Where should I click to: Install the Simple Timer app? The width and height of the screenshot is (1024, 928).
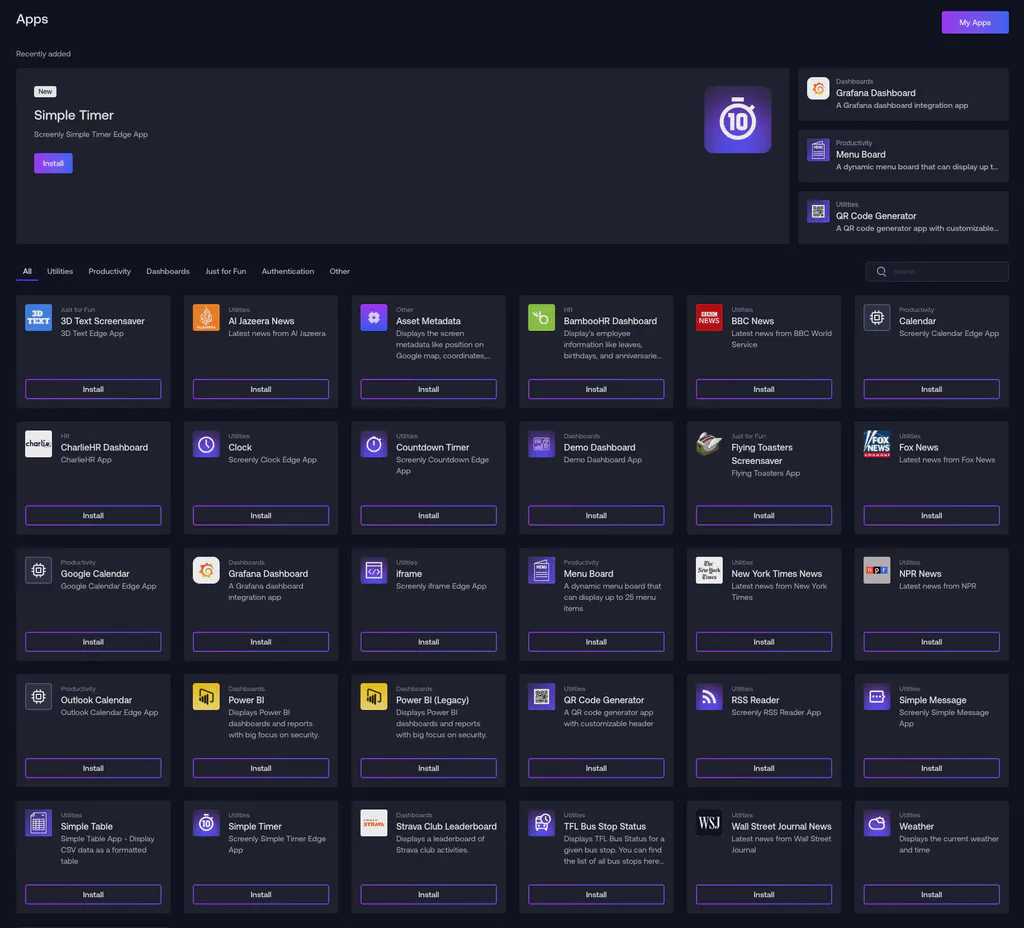52,162
